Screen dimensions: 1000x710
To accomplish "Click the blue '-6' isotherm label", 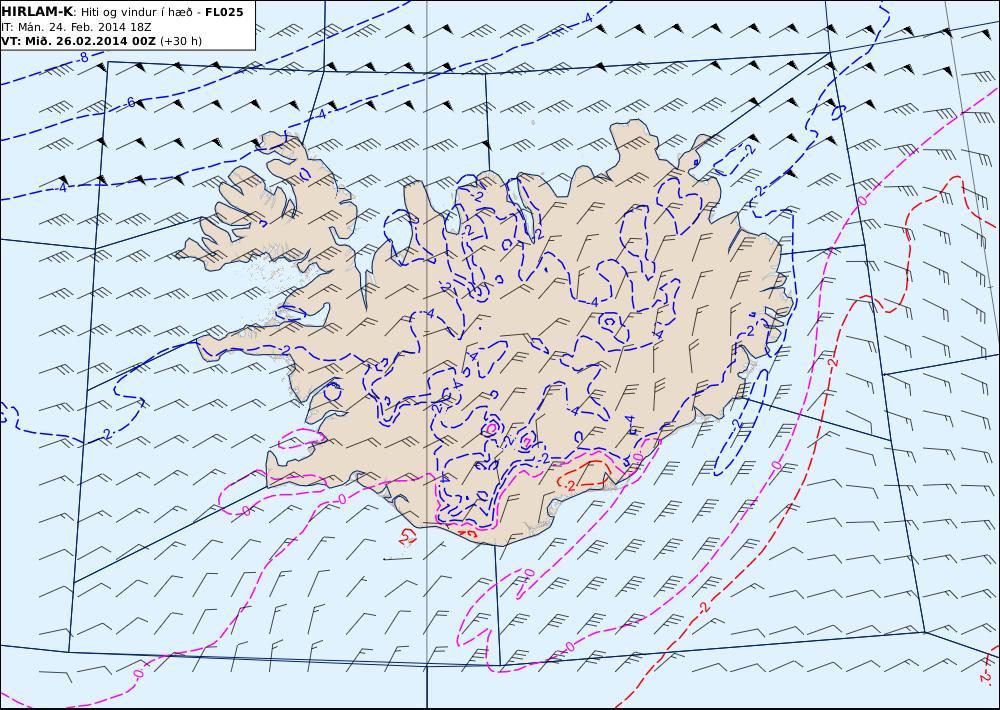I will [x=129, y=102].
